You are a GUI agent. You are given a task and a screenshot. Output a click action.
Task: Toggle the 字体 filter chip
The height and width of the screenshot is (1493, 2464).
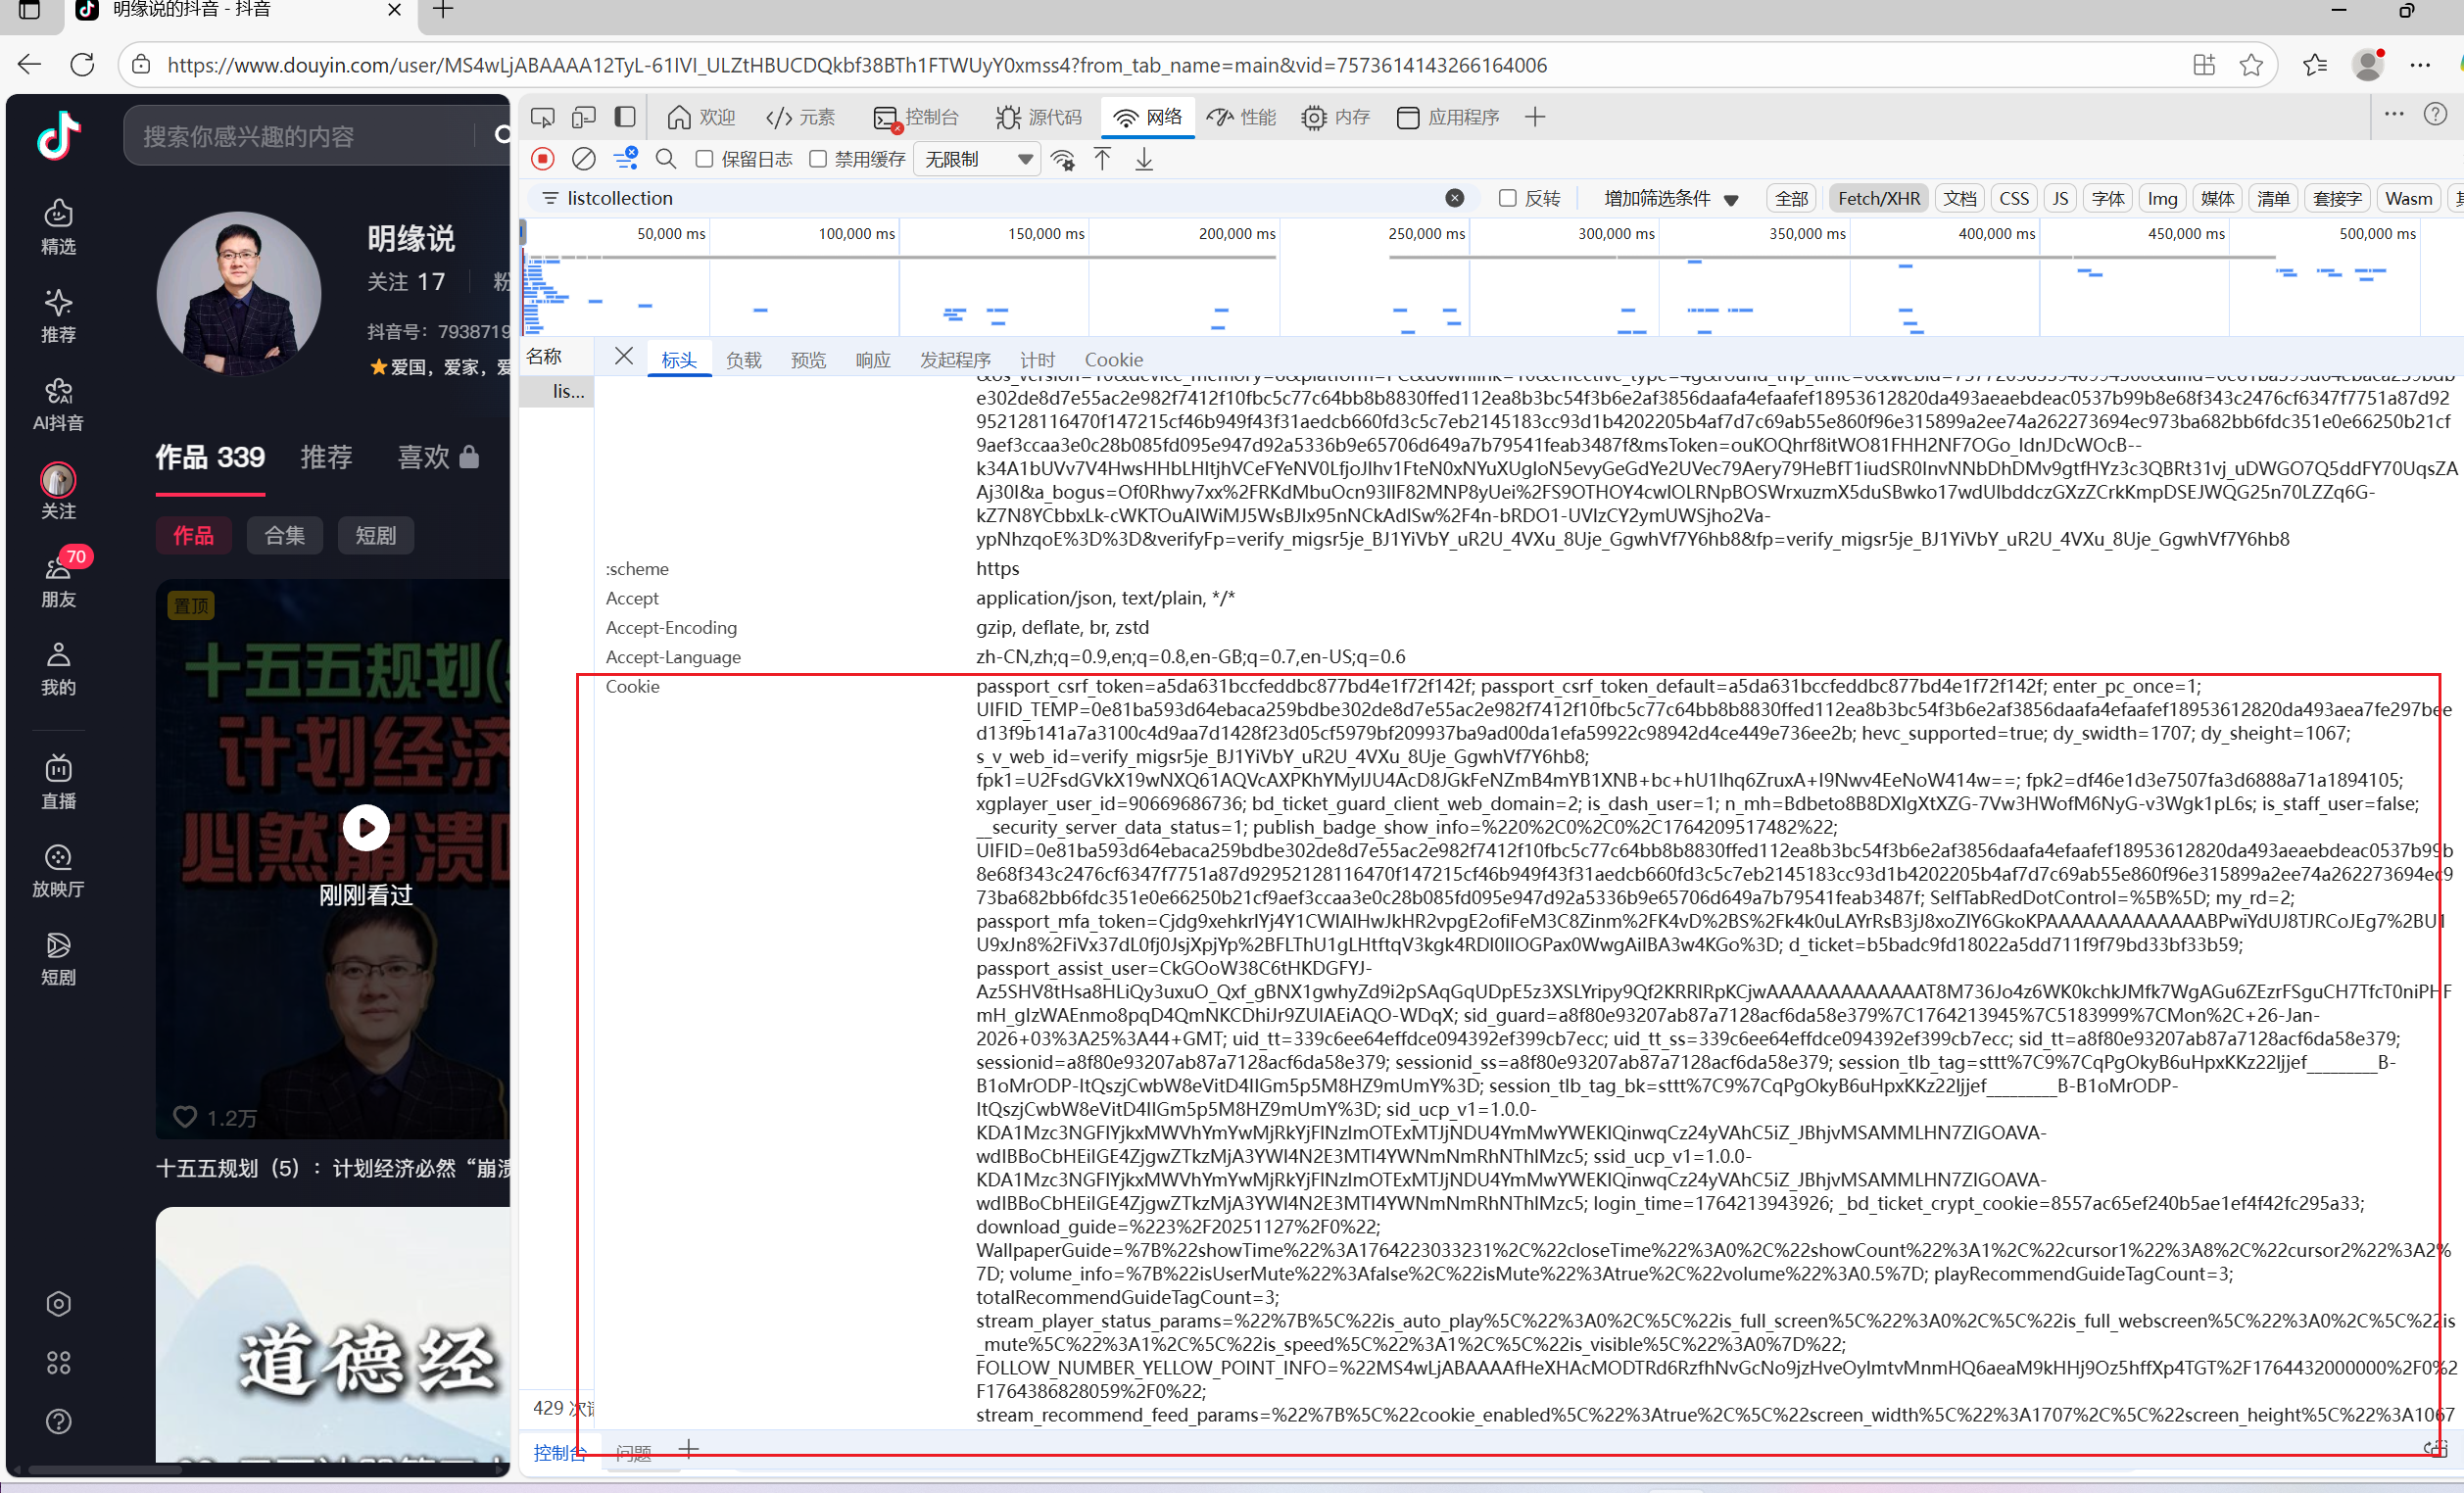[x=2108, y=198]
